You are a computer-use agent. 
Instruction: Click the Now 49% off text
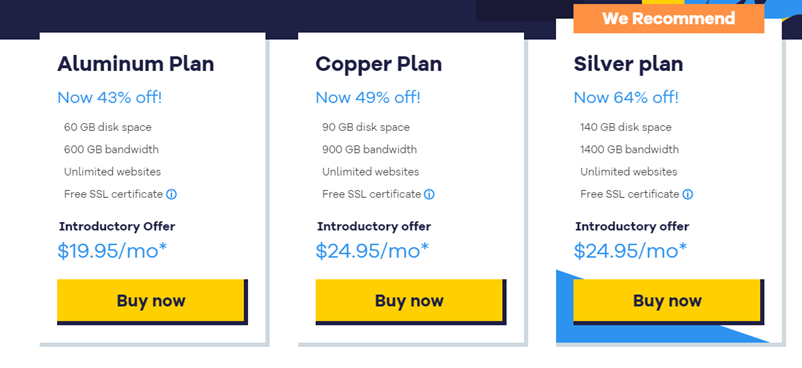[x=368, y=97]
